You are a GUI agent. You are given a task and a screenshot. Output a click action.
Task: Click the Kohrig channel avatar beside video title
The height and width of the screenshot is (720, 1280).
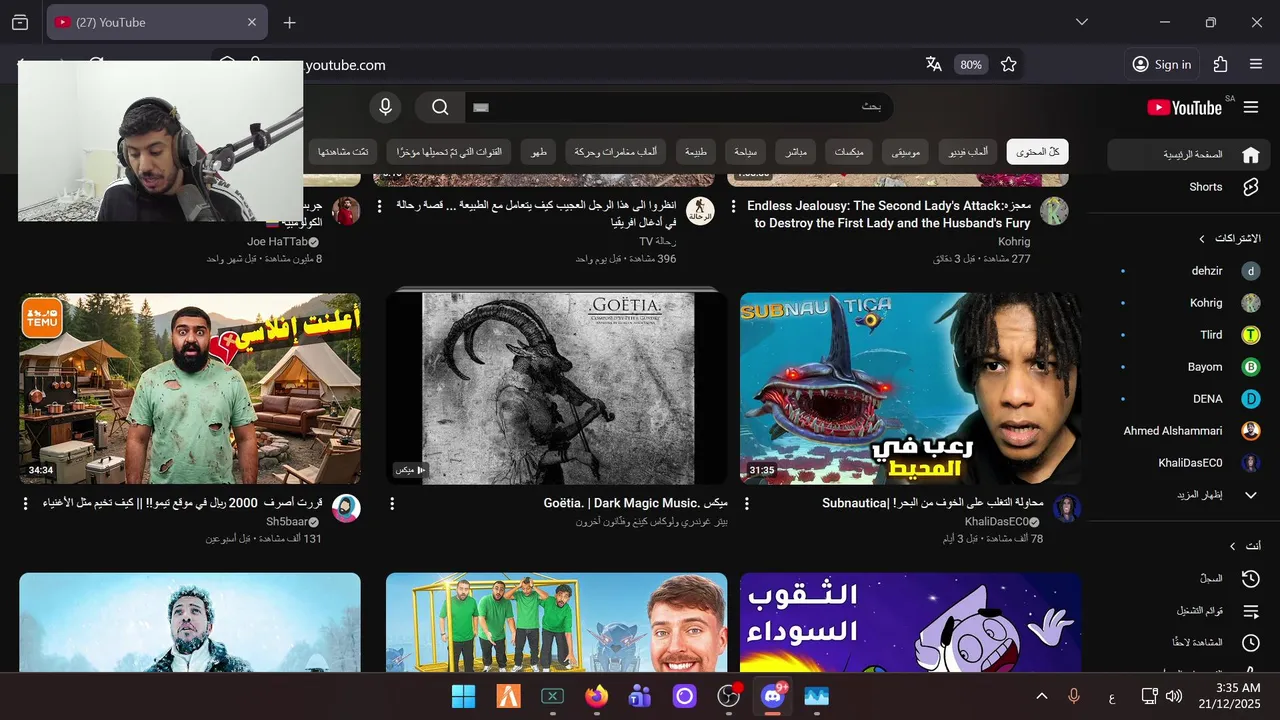(x=1054, y=211)
